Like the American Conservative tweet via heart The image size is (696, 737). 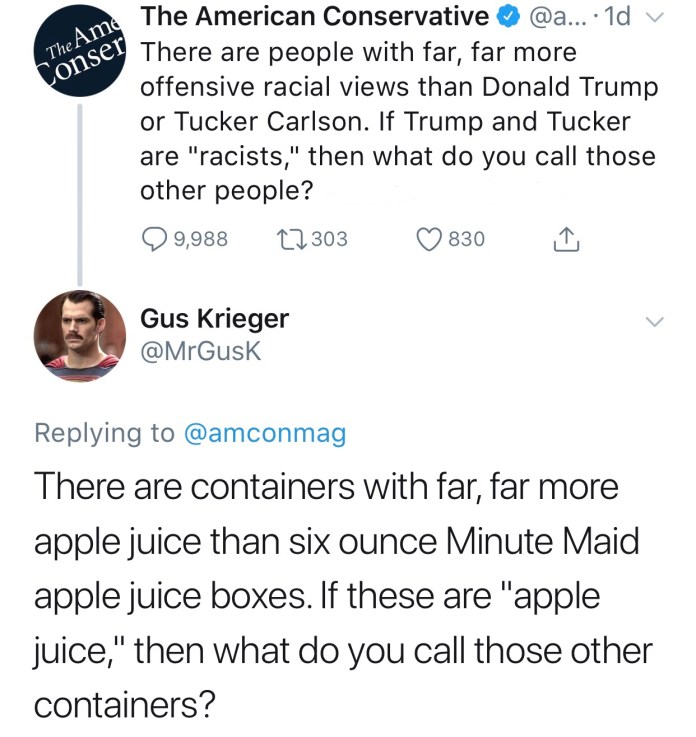coord(427,239)
